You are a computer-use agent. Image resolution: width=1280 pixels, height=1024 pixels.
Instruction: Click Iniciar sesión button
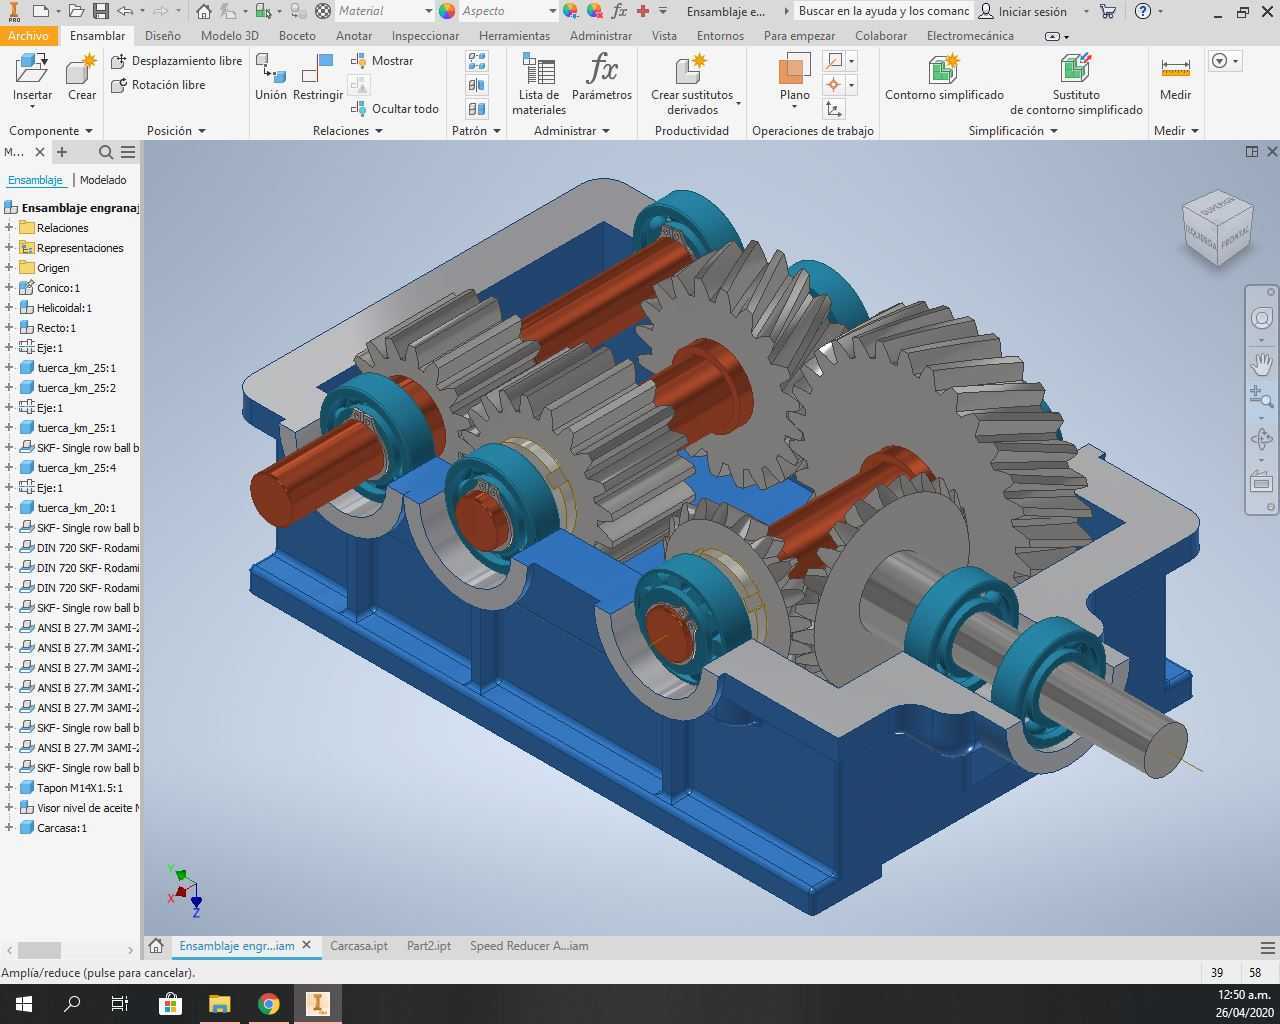[x=1023, y=11]
